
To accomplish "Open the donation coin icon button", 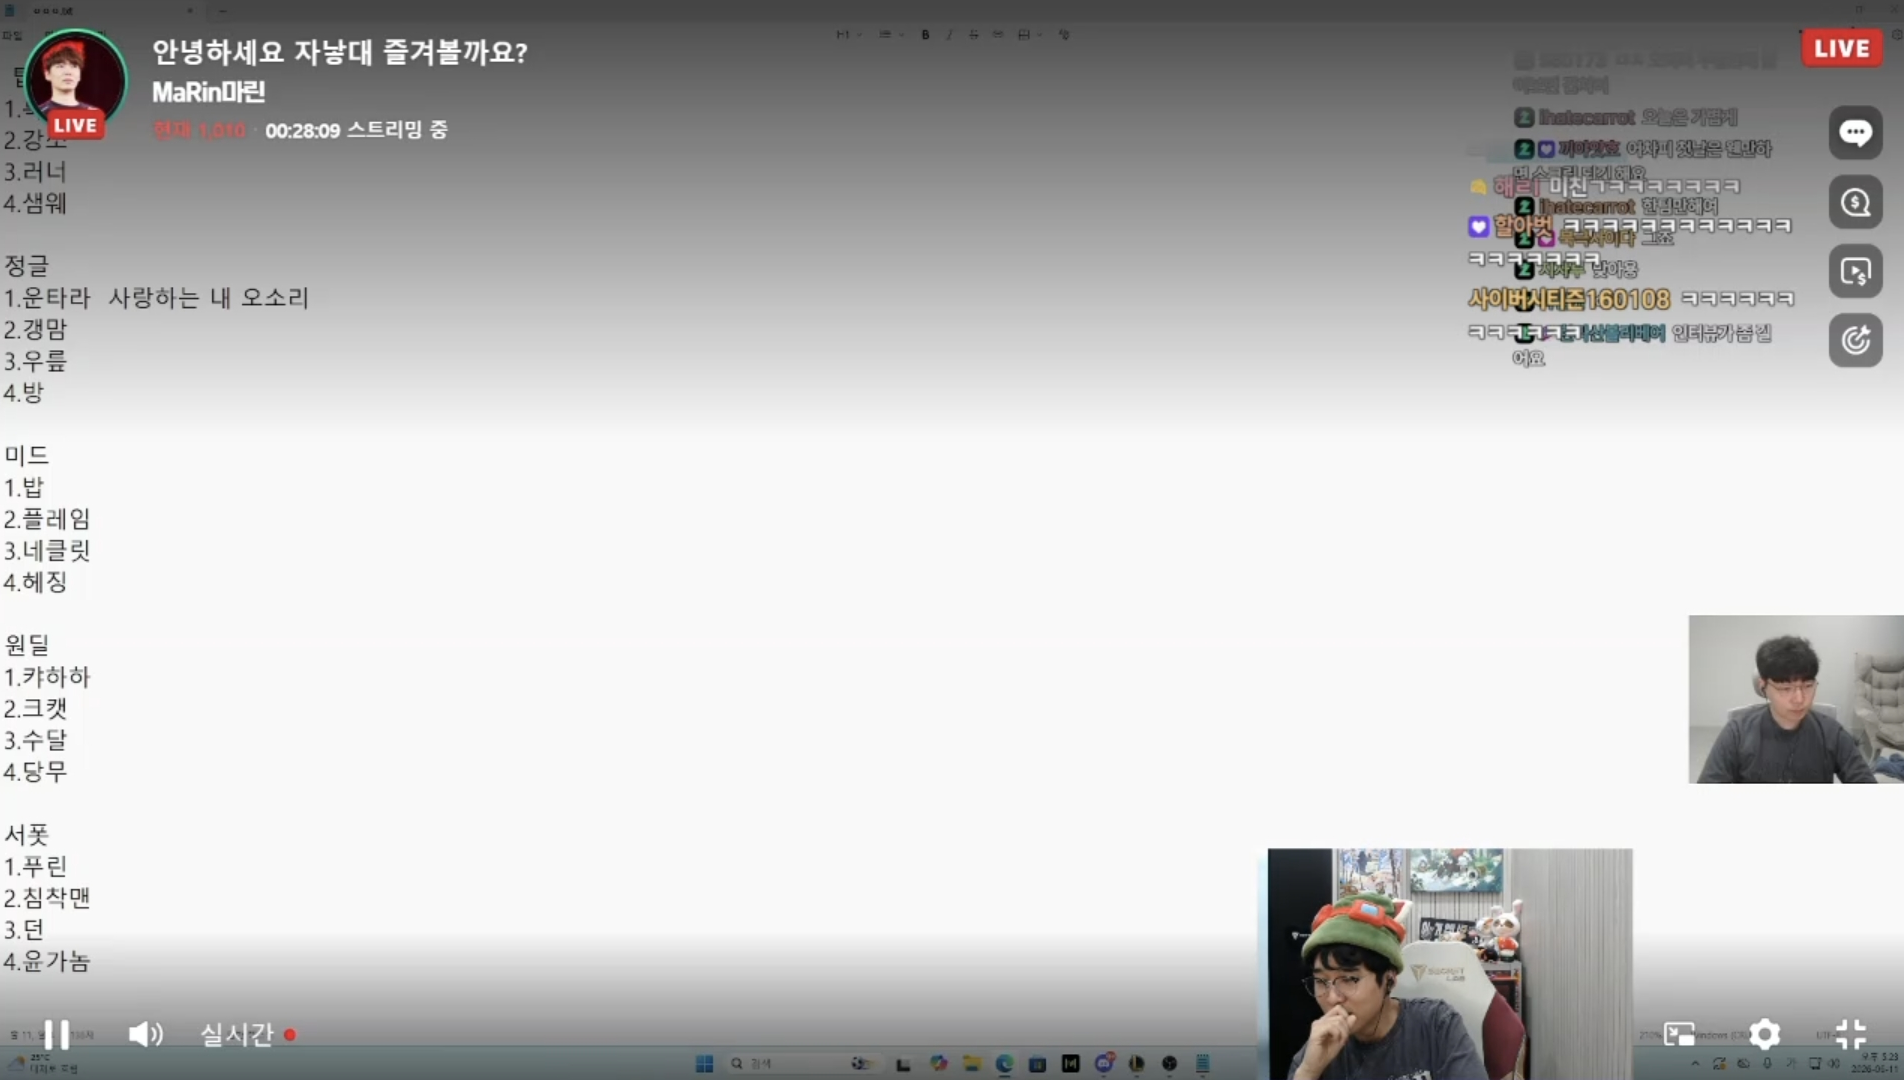I will pos(1856,202).
